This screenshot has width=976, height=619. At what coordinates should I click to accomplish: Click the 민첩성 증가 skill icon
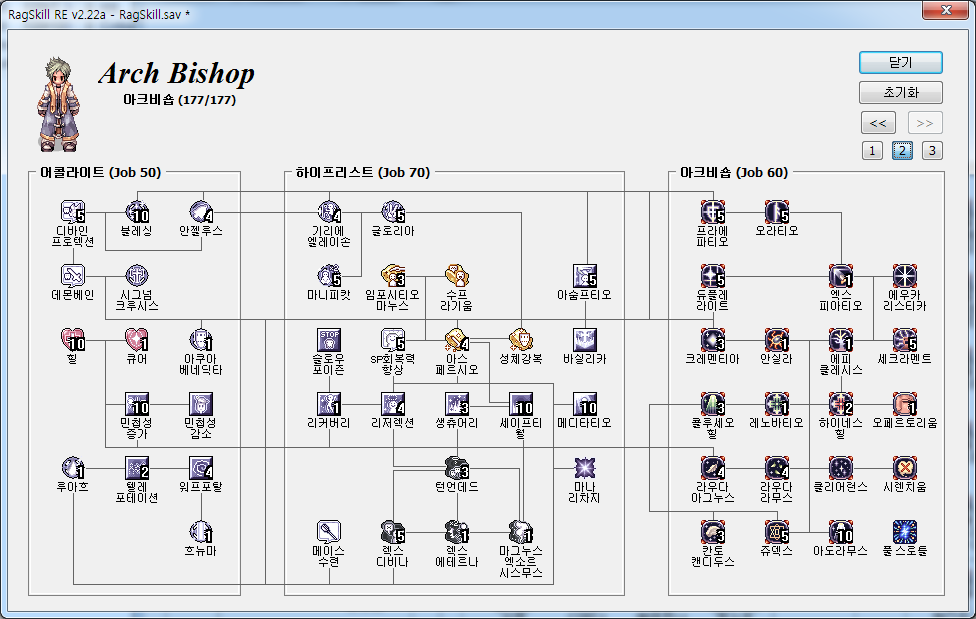pyautogui.click(x=137, y=404)
